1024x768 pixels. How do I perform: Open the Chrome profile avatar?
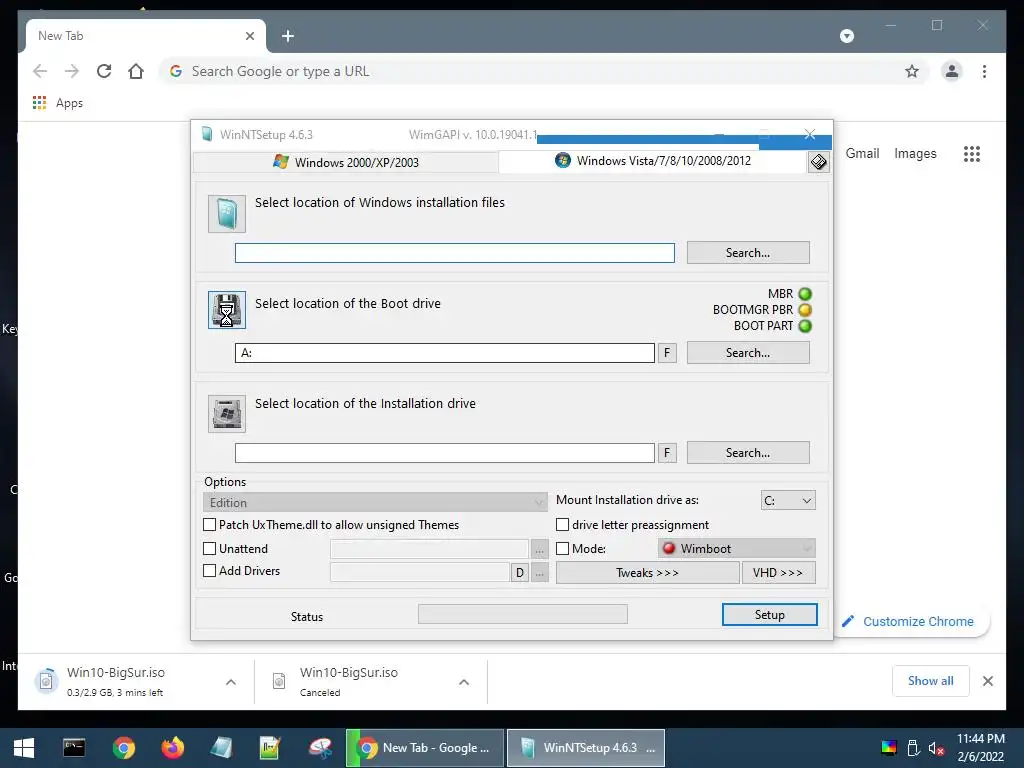(x=952, y=71)
